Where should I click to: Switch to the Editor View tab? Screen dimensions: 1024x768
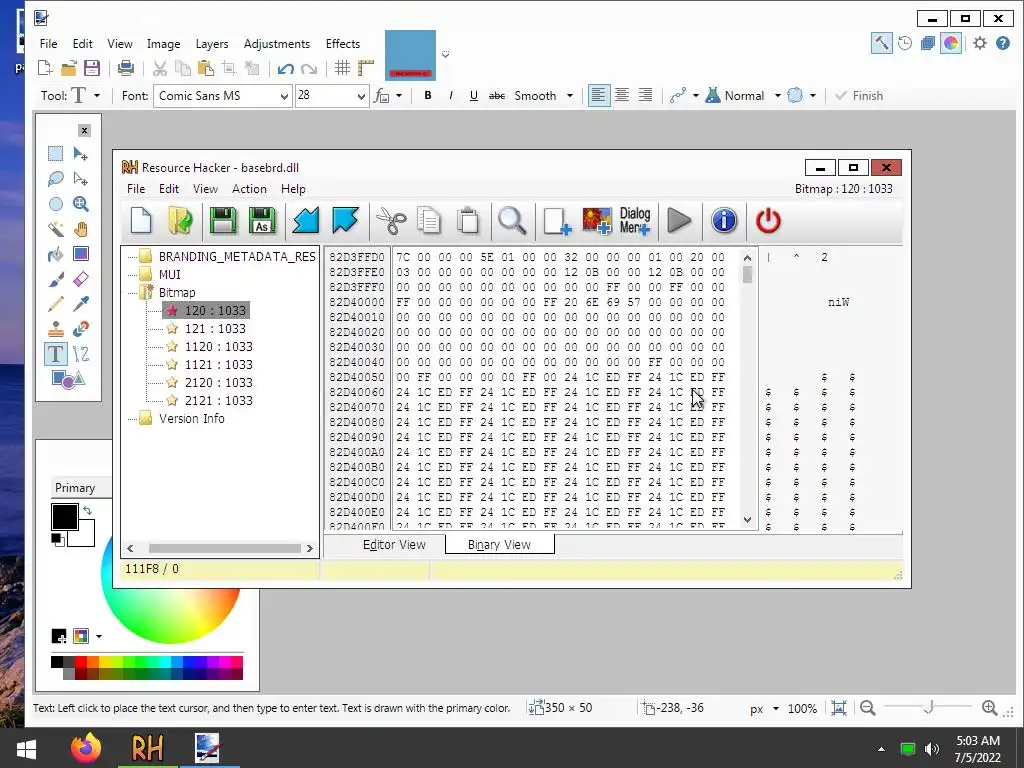[x=394, y=545]
